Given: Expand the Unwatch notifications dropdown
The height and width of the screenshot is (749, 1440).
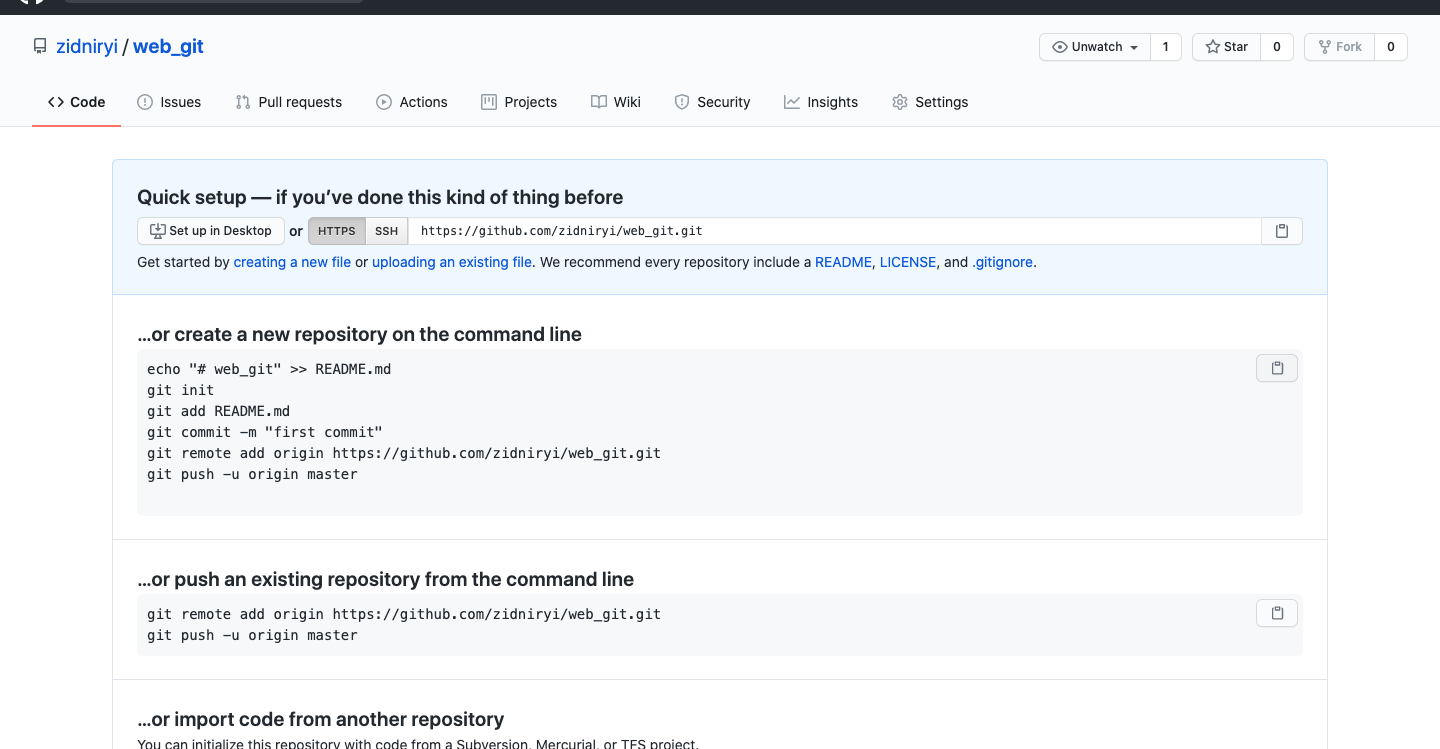Looking at the screenshot, I should point(1096,47).
